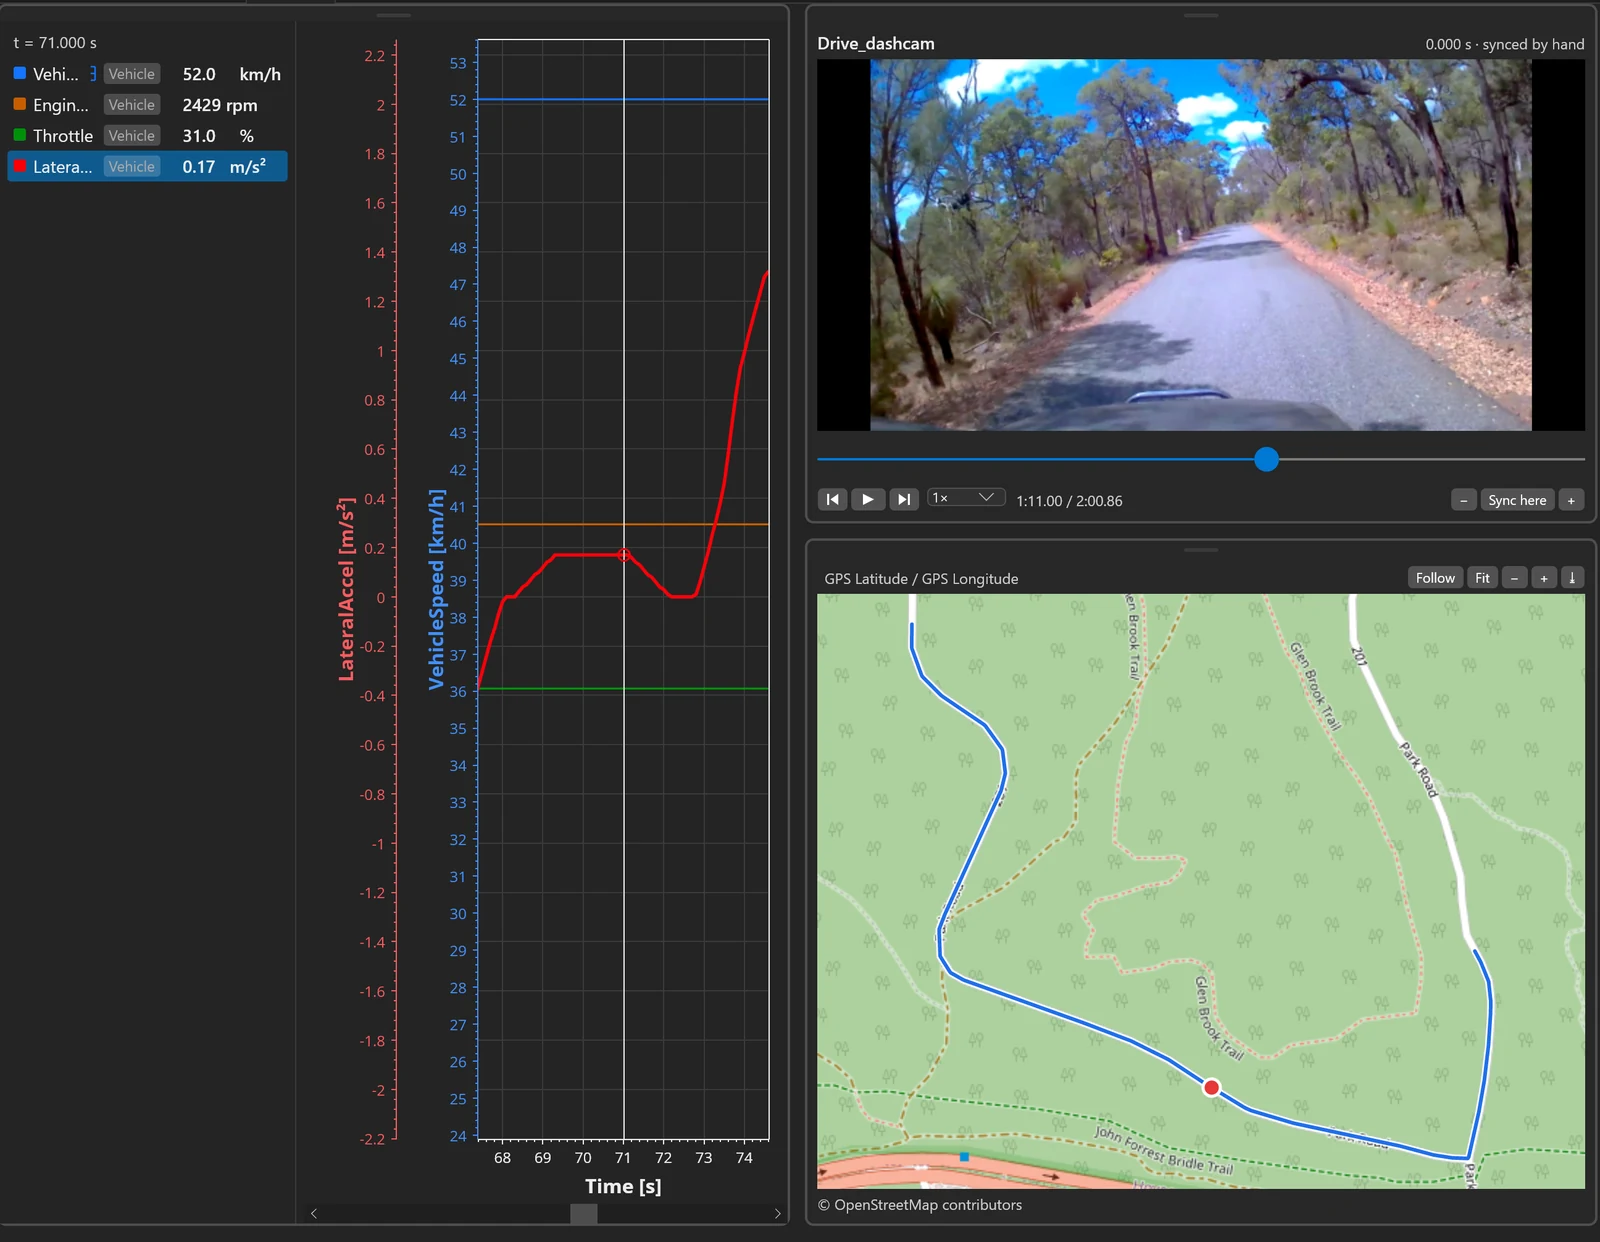The height and width of the screenshot is (1242, 1600).
Task: Click the drag handle atop the map panel
Action: (x=1200, y=549)
